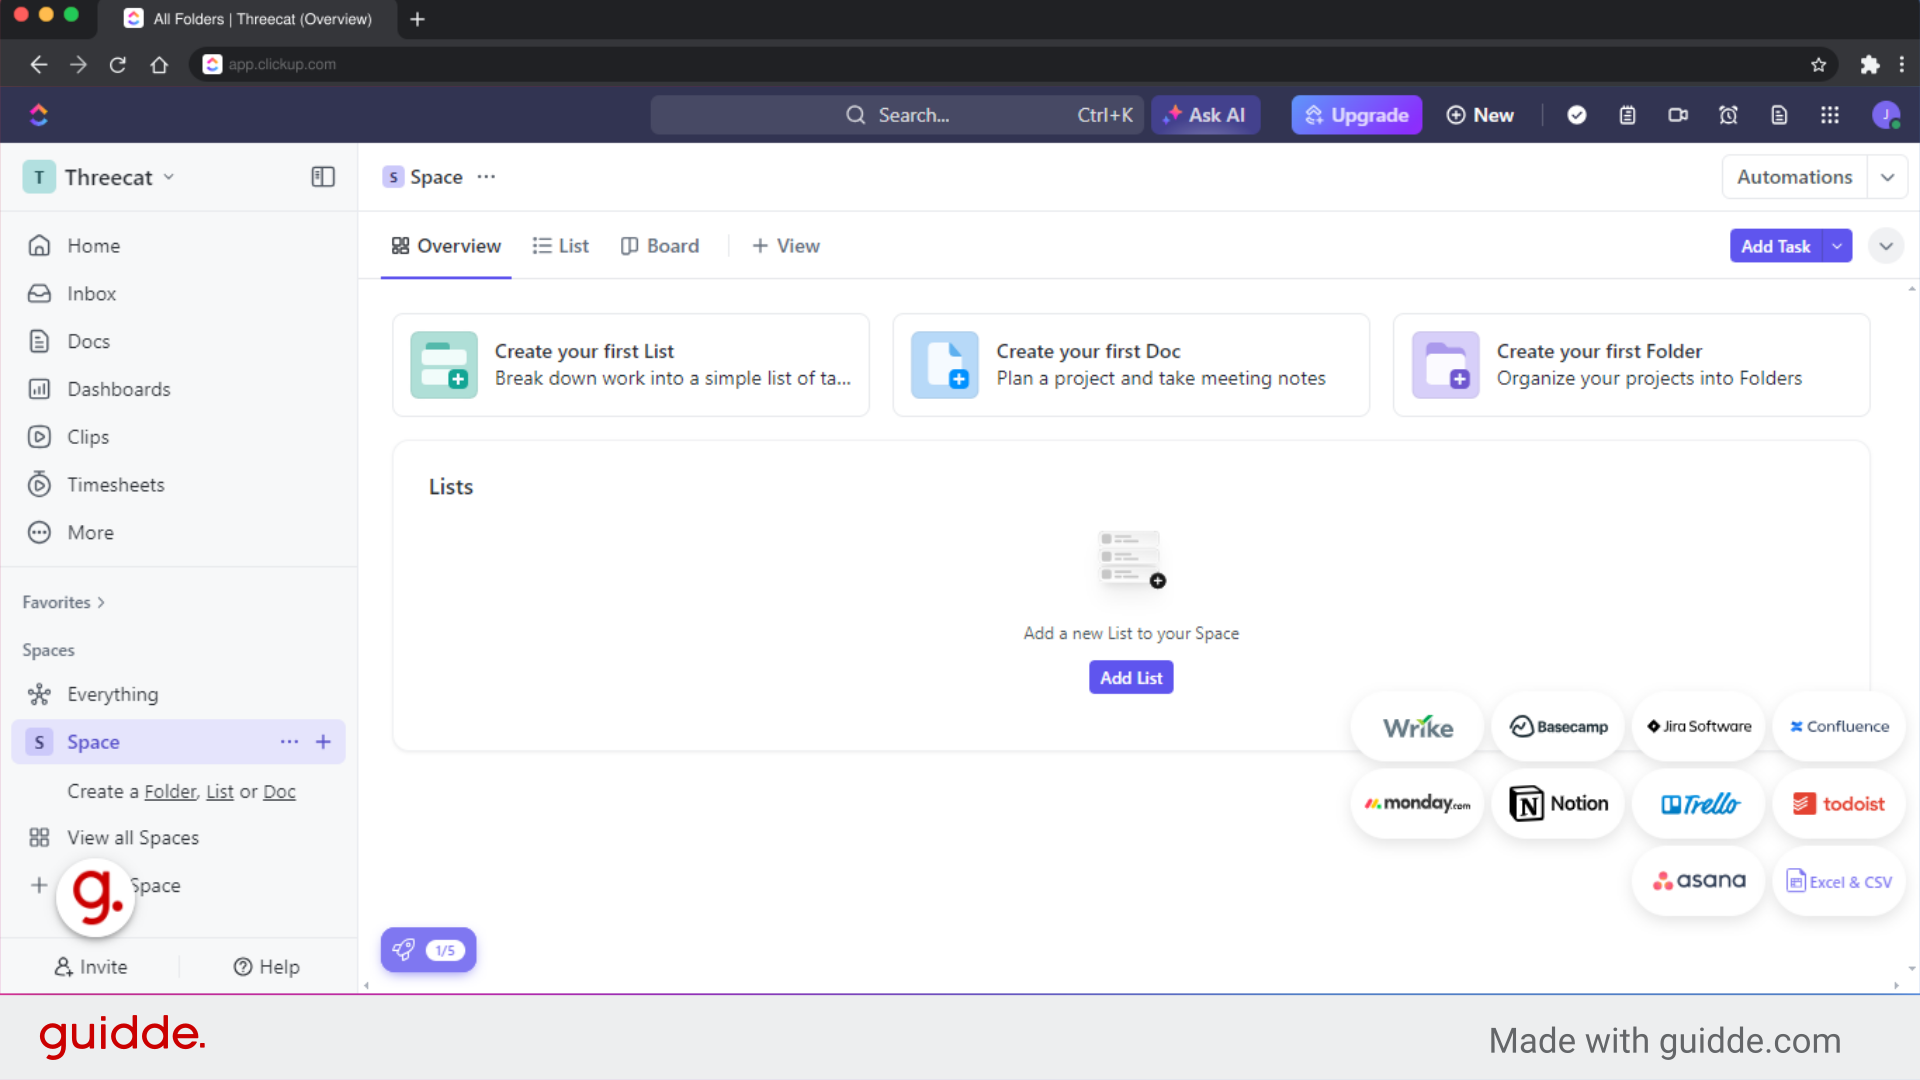Open the apps grid in the top bar
Viewport: 1920px width, 1080px height.
pos(1830,115)
